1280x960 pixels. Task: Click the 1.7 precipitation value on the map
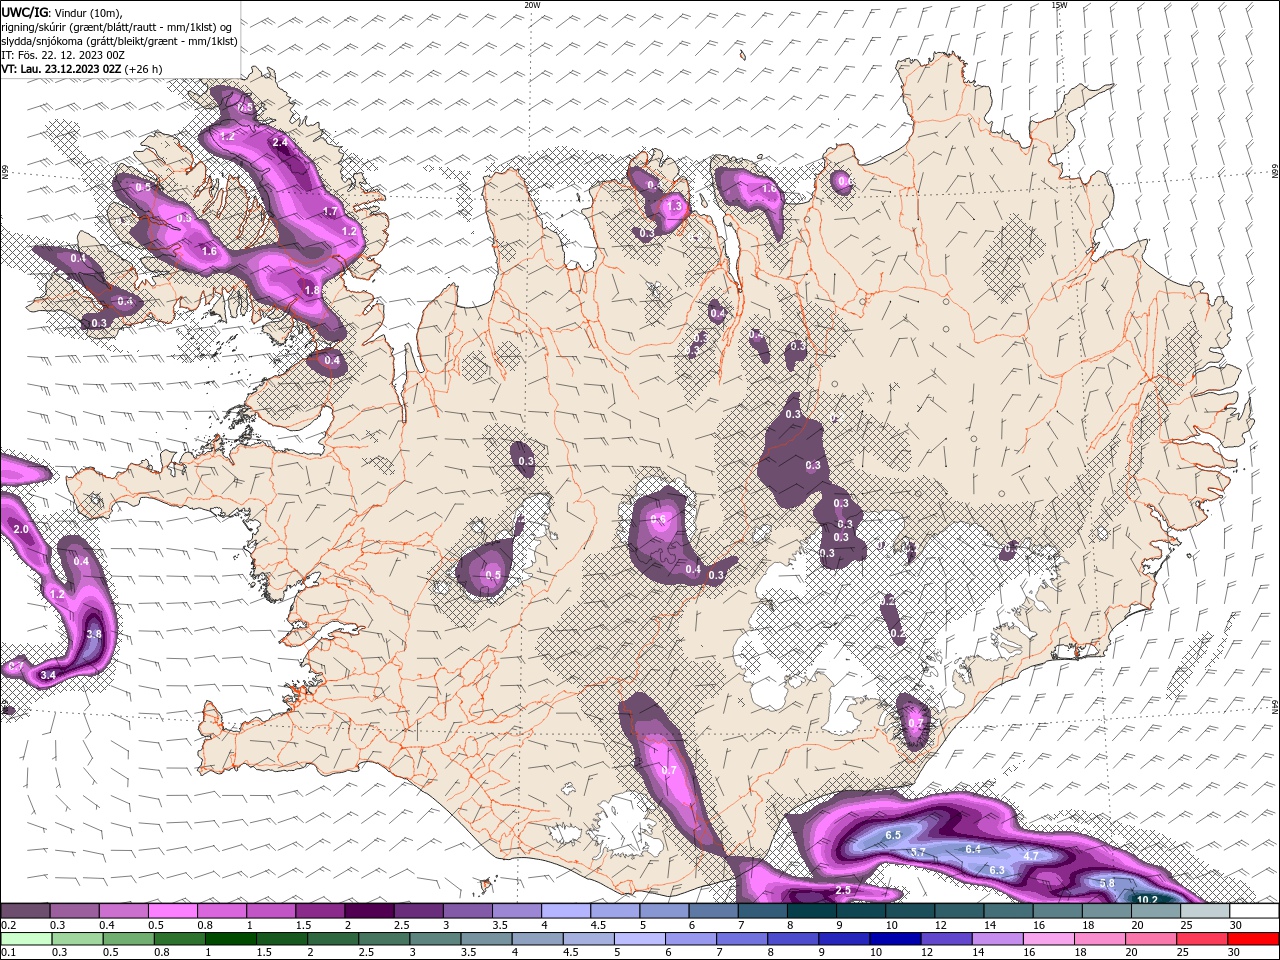point(332,212)
